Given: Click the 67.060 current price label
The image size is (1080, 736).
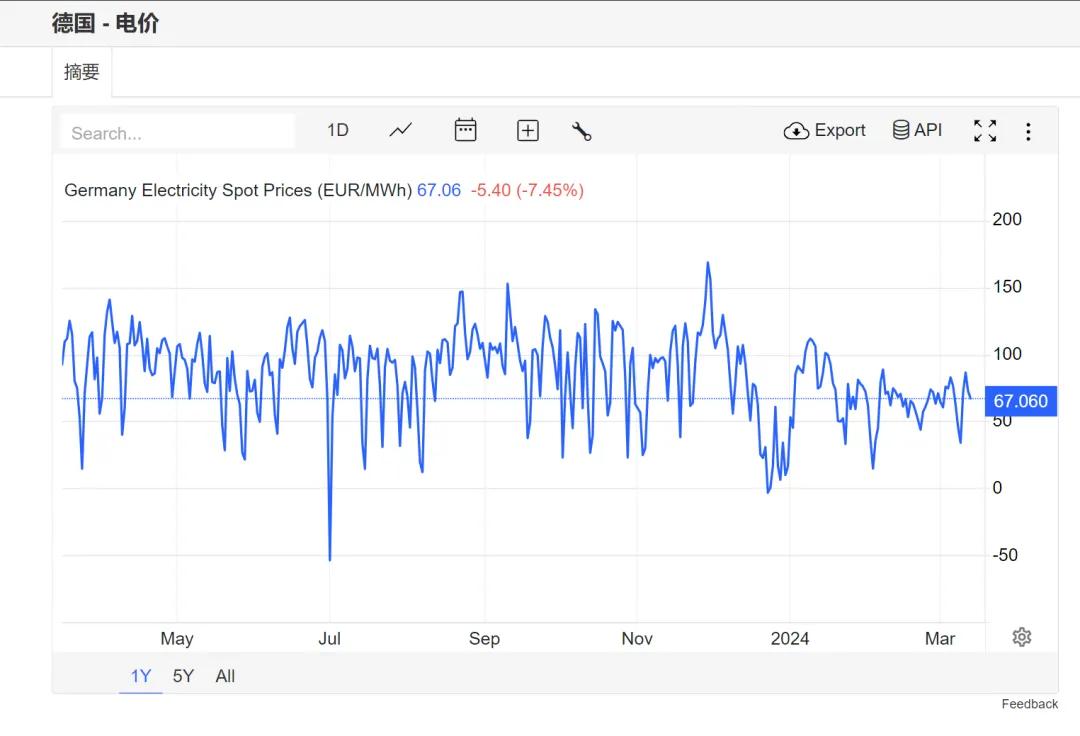Looking at the screenshot, I should coord(1021,401).
